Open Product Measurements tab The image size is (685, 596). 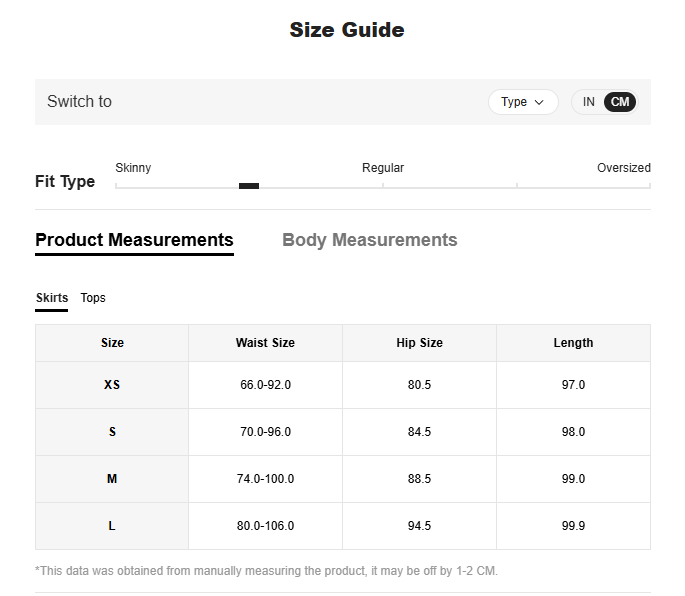[x=134, y=240]
